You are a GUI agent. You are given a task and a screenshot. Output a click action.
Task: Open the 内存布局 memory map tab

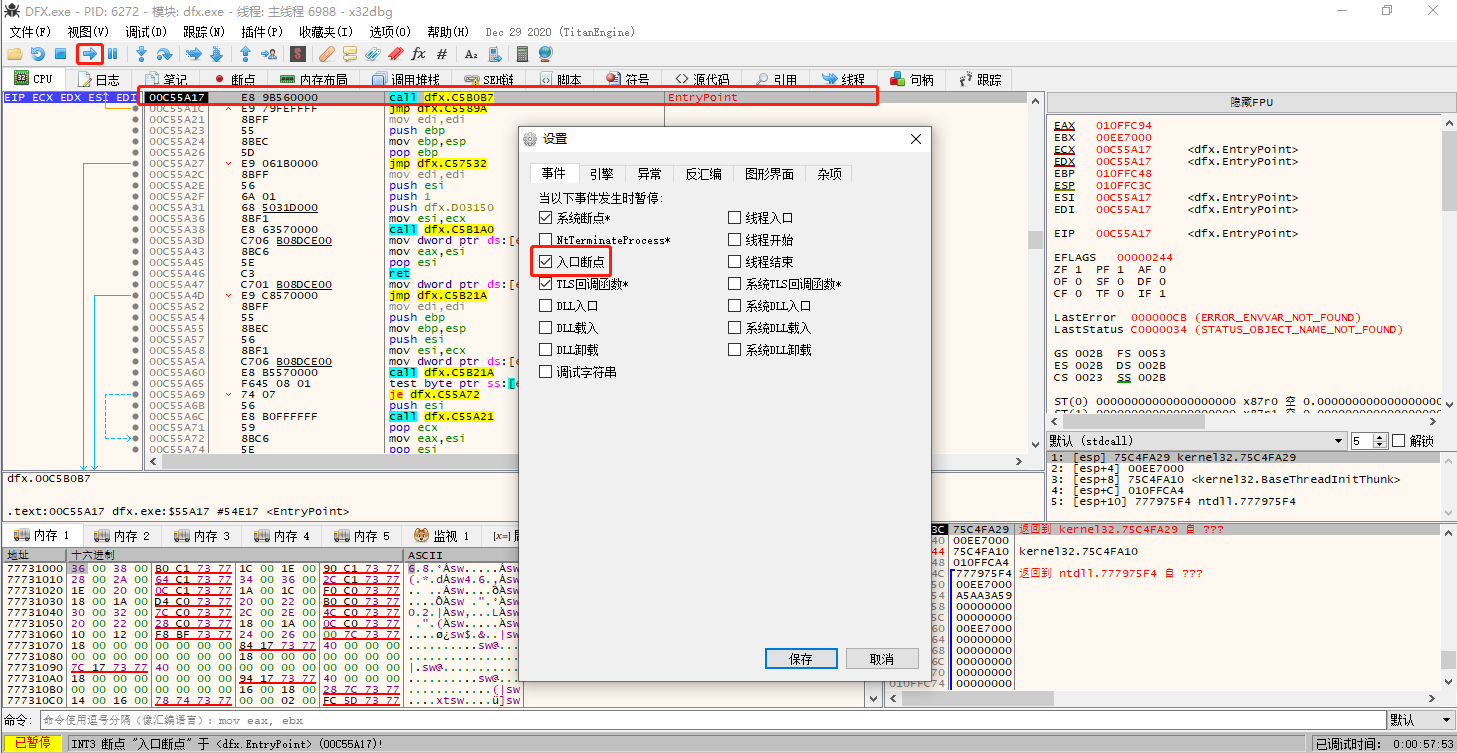(x=313, y=79)
